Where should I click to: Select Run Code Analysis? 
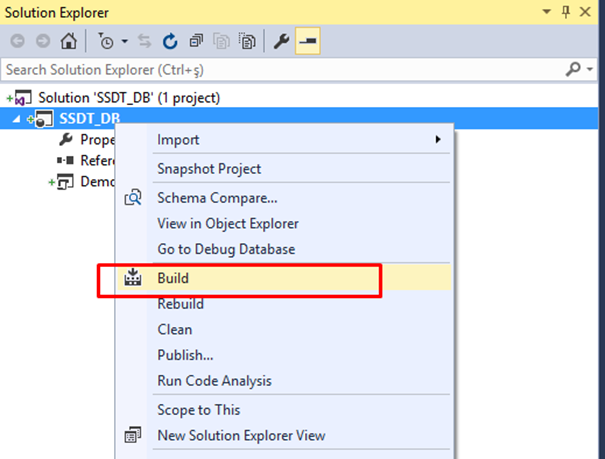pos(284,381)
